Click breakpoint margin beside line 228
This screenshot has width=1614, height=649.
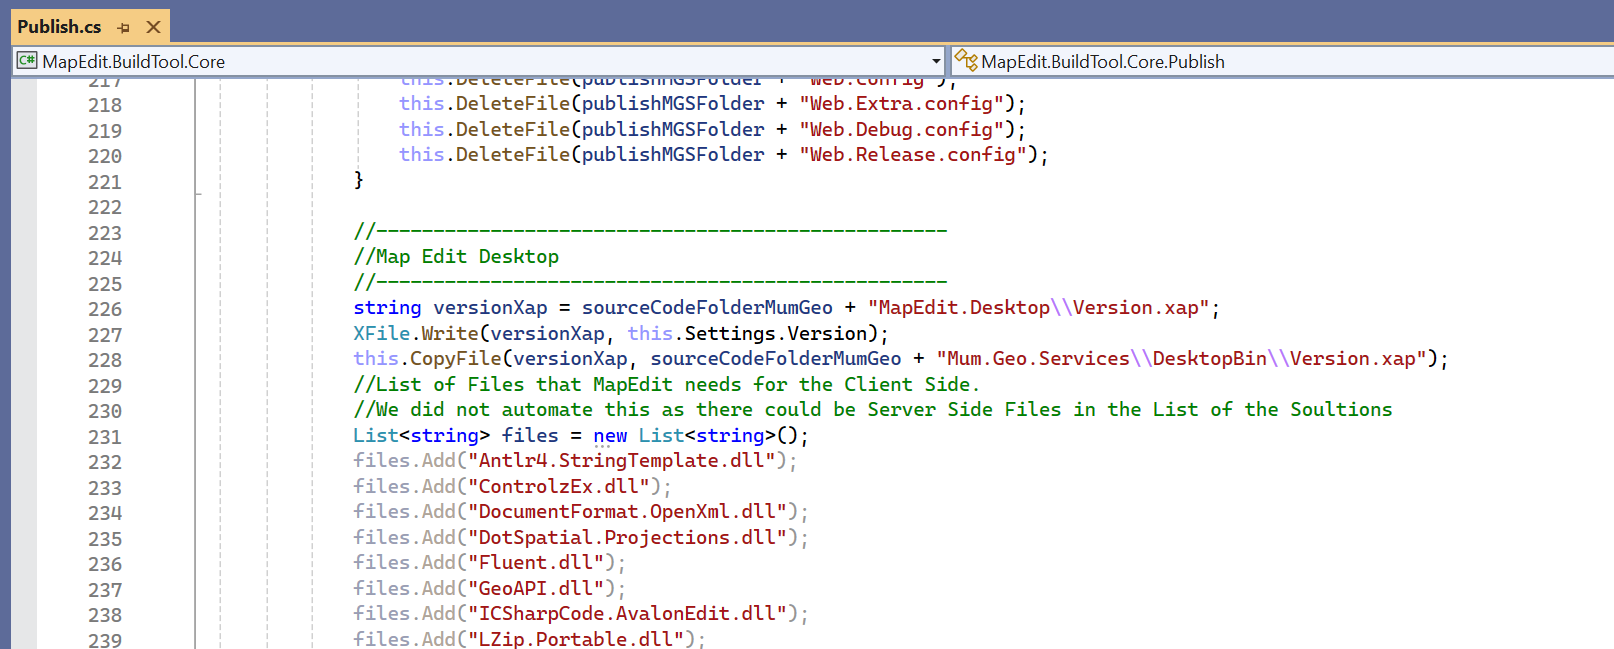[x=24, y=360]
